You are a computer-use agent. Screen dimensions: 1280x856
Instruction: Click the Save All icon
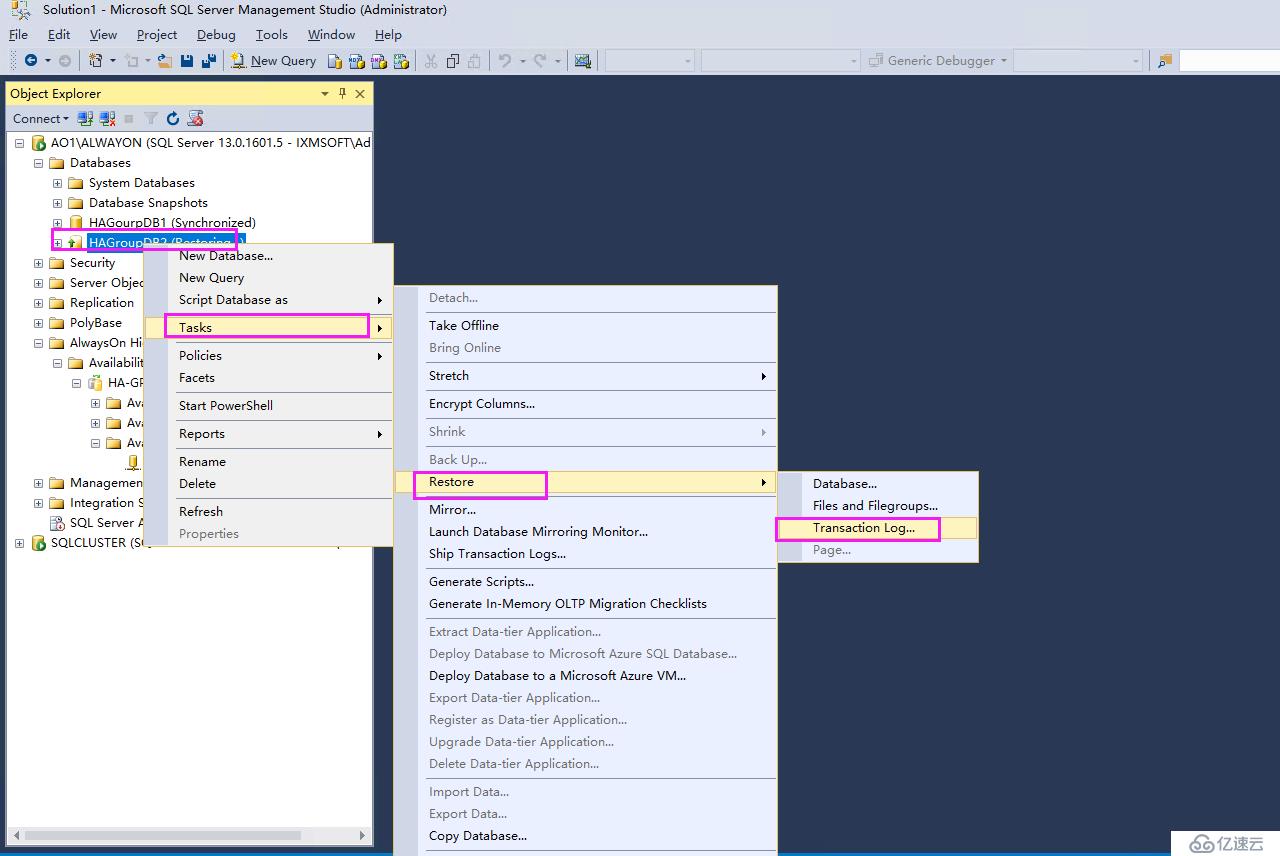(x=208, y=61)
